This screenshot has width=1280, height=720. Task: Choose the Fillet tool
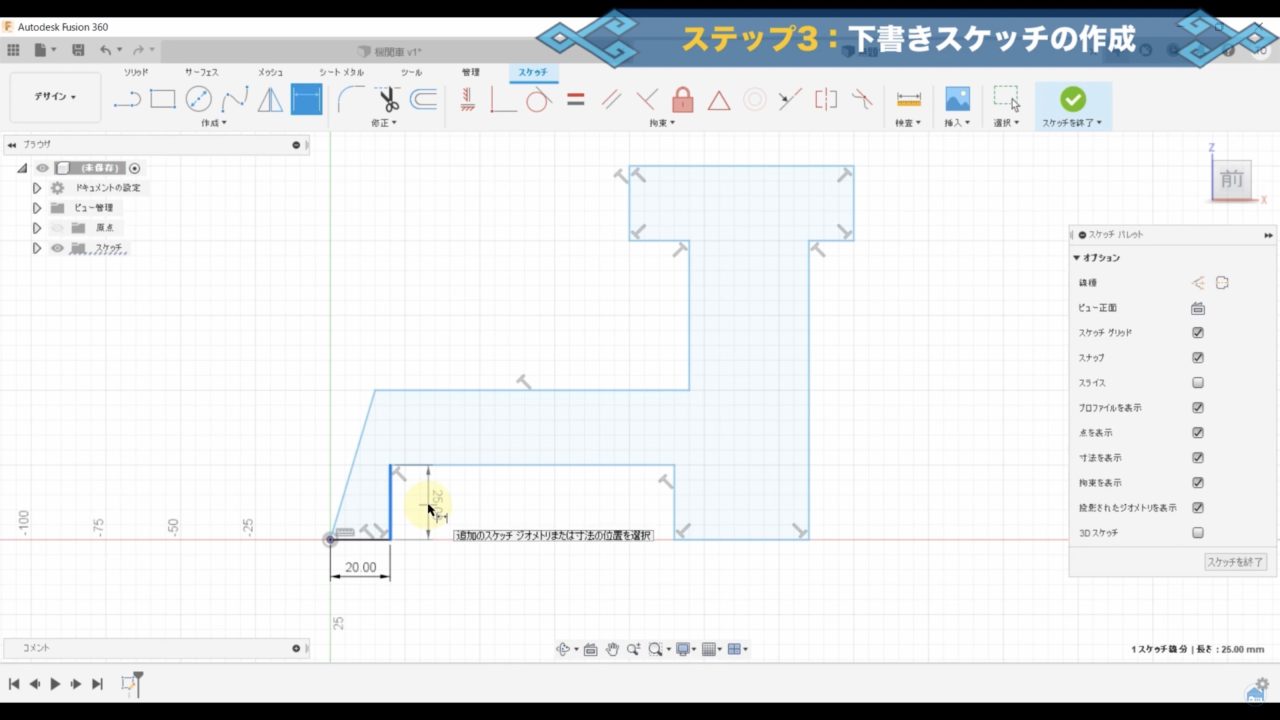point(350,99)
